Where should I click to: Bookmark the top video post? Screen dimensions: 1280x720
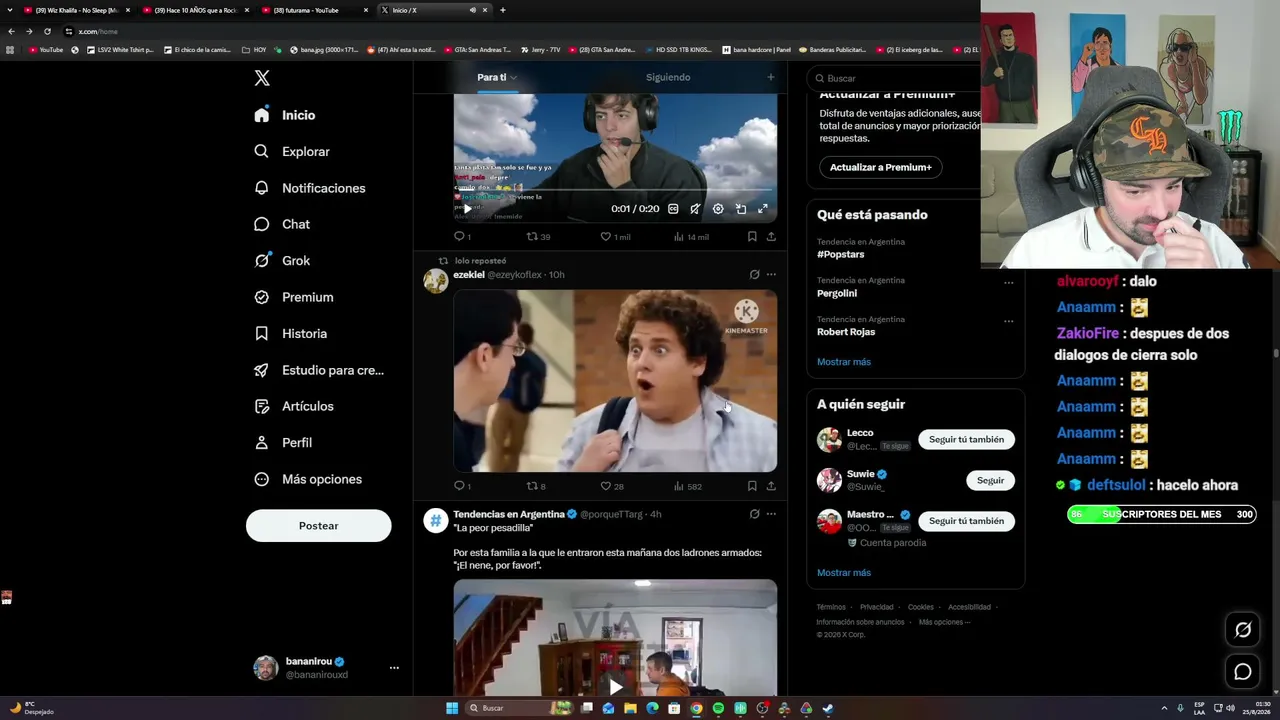tap(752, 237)
